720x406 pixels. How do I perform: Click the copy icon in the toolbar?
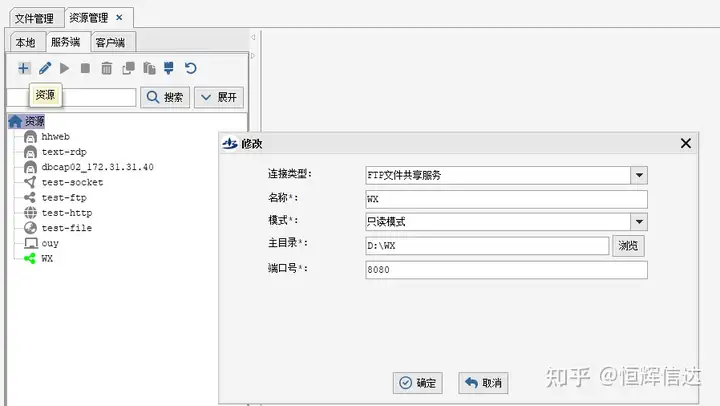[128, 68]
